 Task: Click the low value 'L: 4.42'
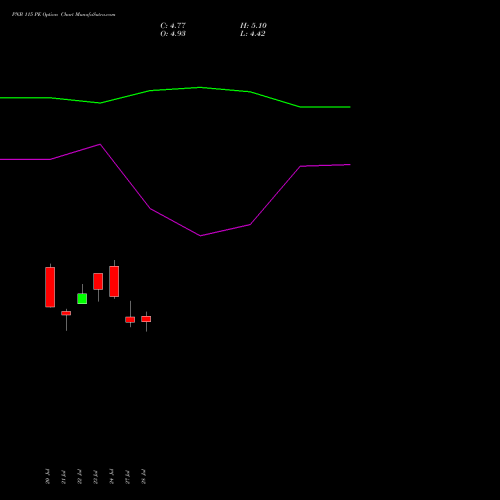(253, 34)
